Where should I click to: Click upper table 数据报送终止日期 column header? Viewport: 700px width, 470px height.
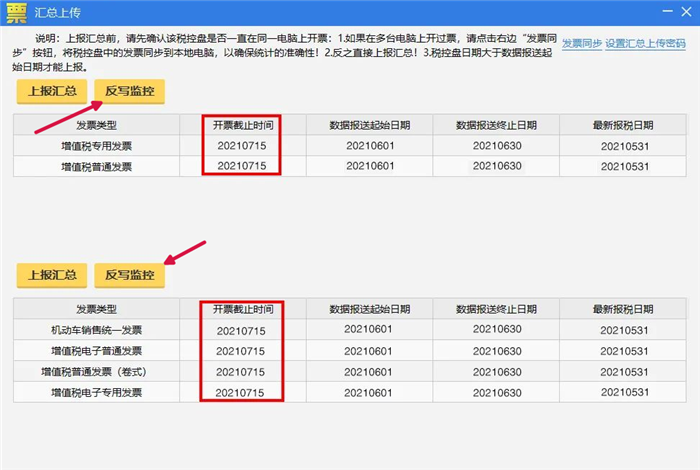[496, 125]
